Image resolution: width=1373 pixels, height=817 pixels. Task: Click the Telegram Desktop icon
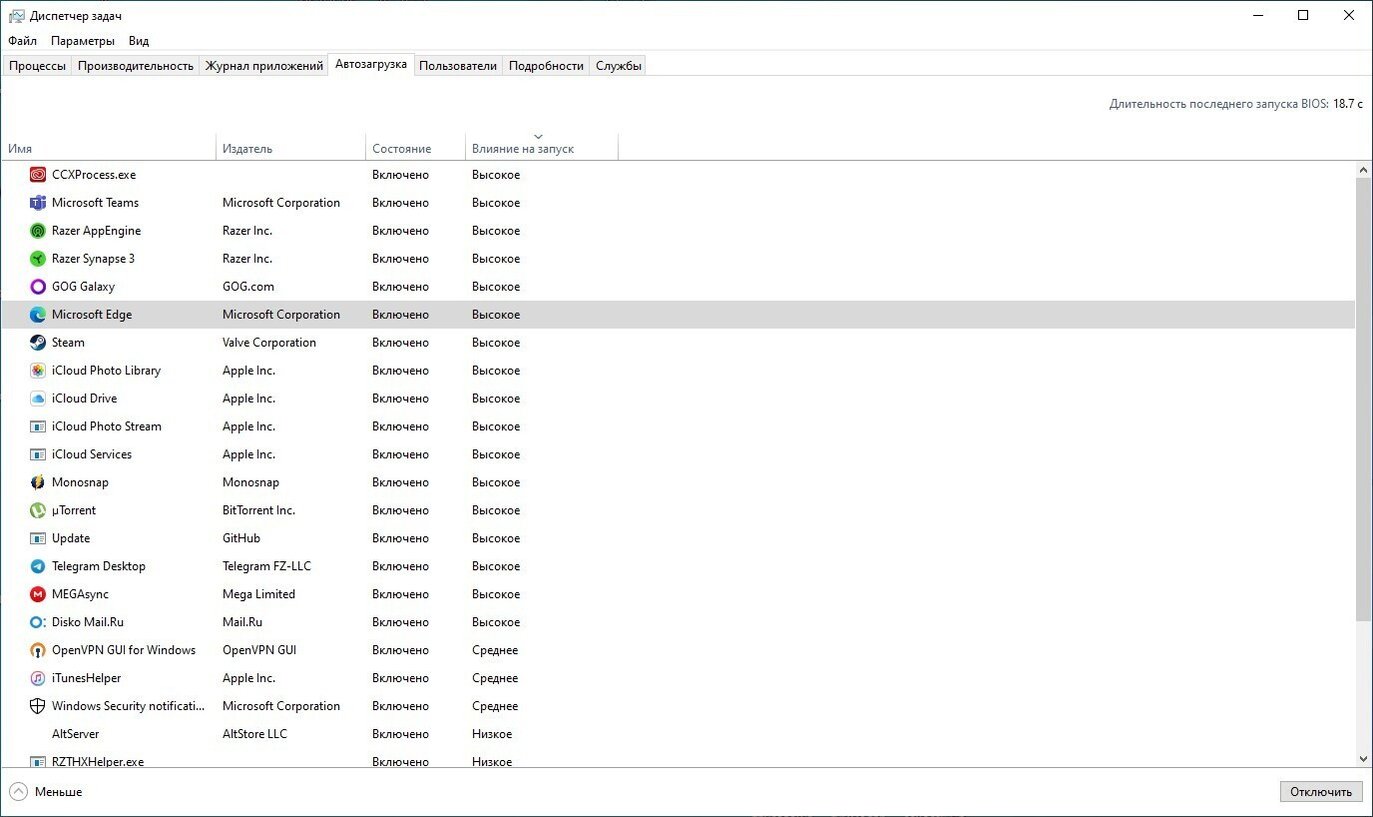click(x=38, y=566)
